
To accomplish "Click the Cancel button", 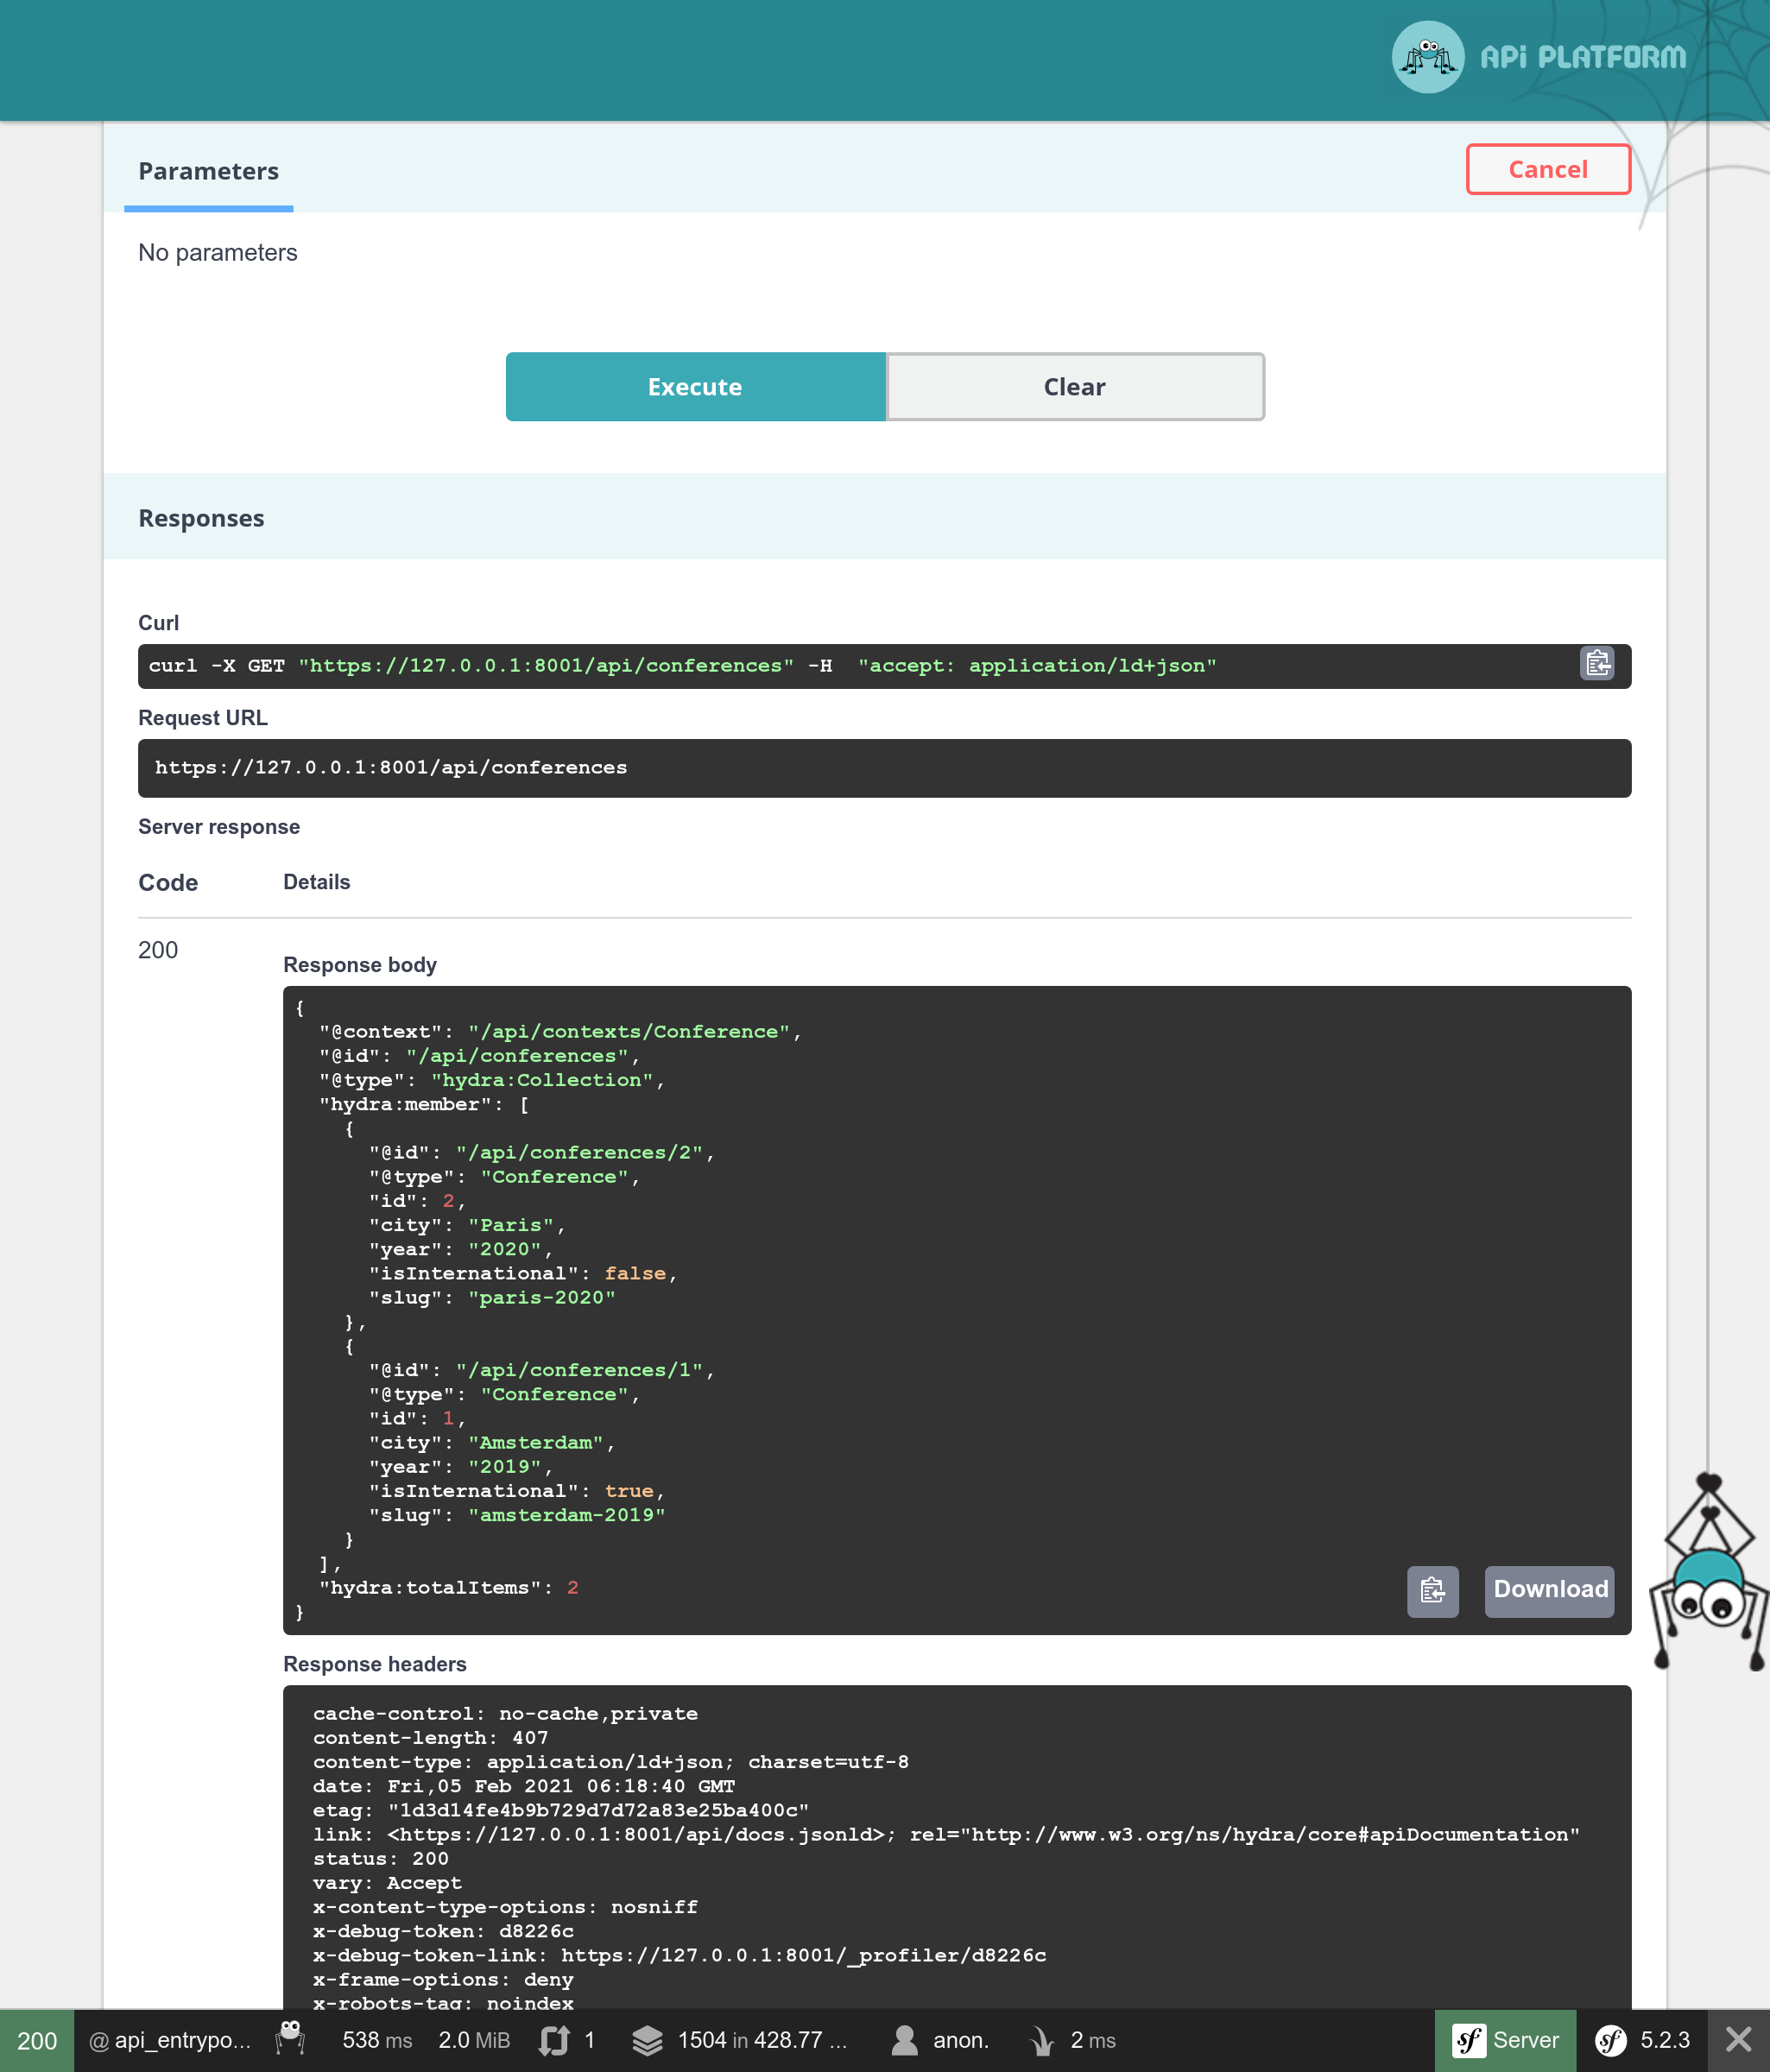I will coord(1548,169).
